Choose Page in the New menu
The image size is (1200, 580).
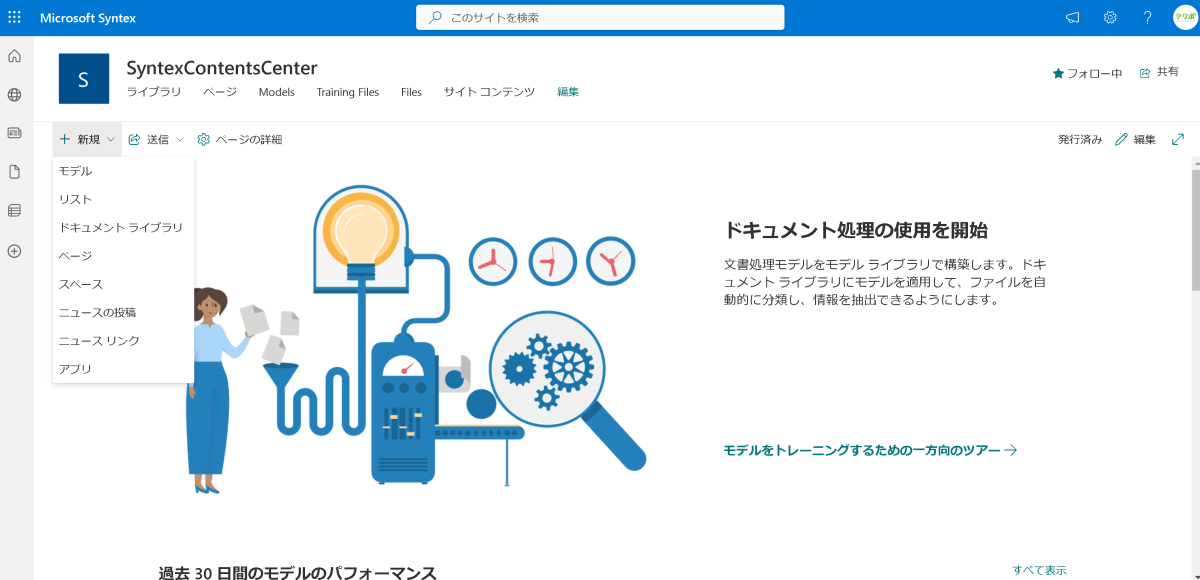(123, 256)
